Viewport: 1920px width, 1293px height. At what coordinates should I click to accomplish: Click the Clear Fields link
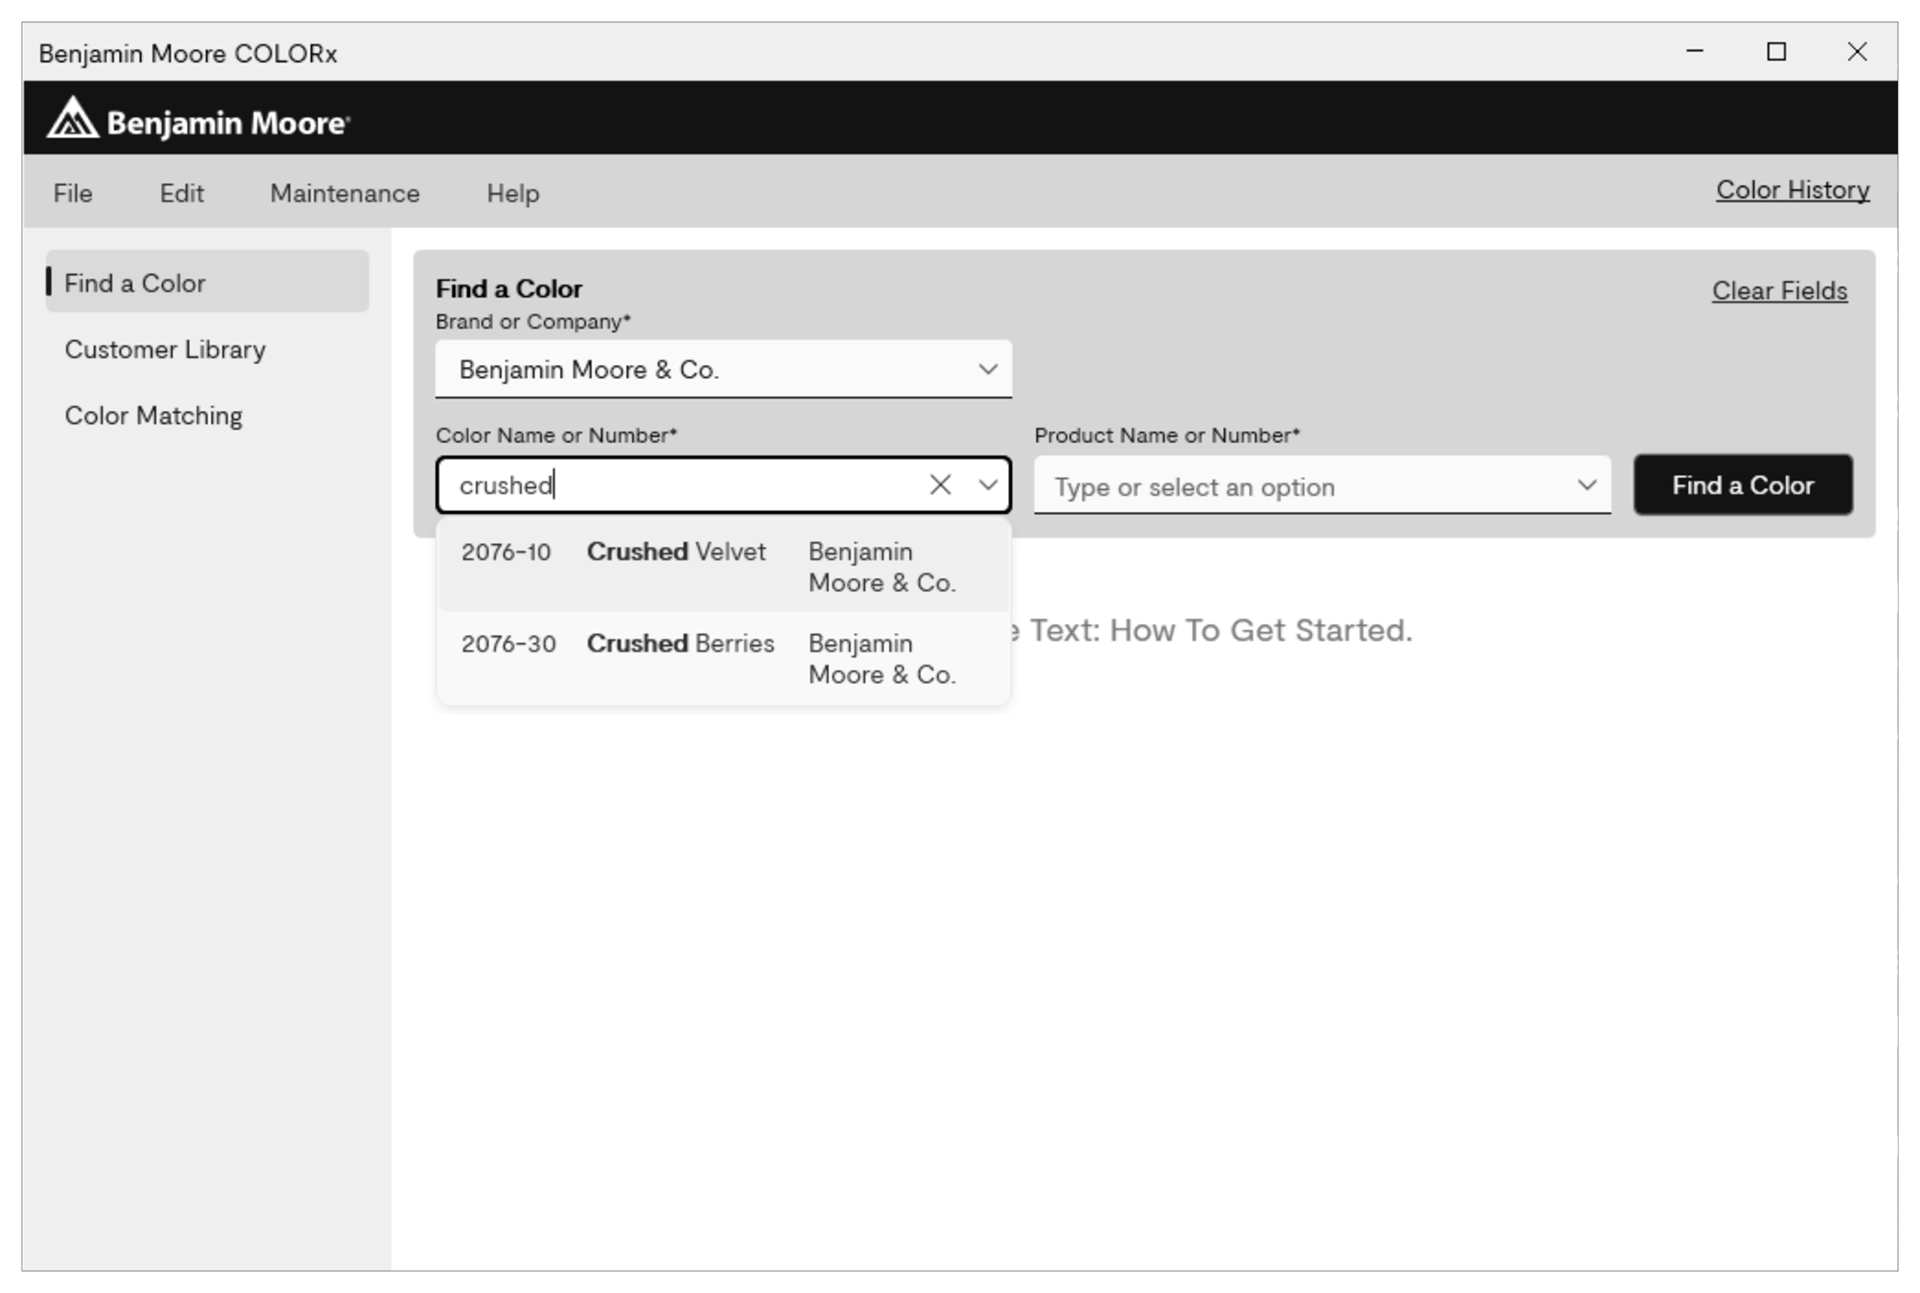(x=1778, y=291)
